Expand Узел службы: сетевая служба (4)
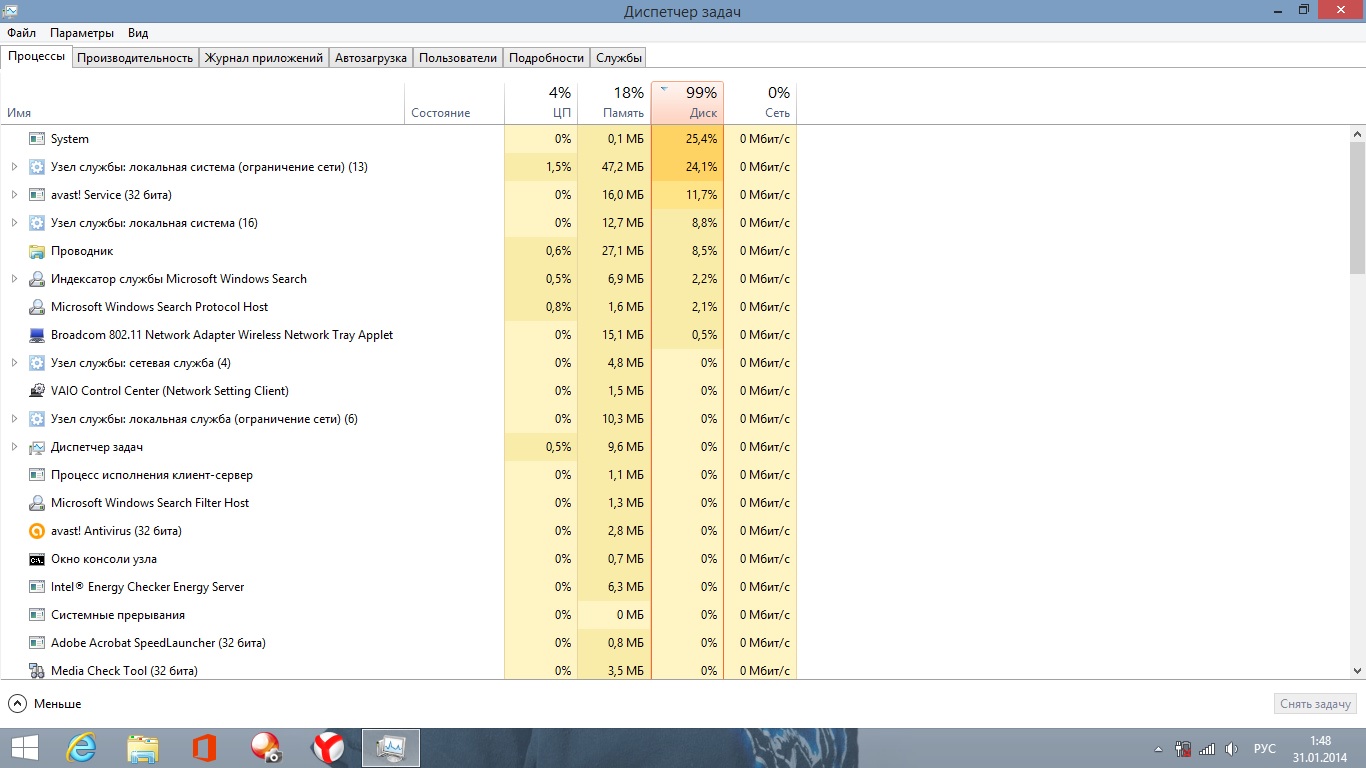The image size is (1366, 768). pos(14,363)
